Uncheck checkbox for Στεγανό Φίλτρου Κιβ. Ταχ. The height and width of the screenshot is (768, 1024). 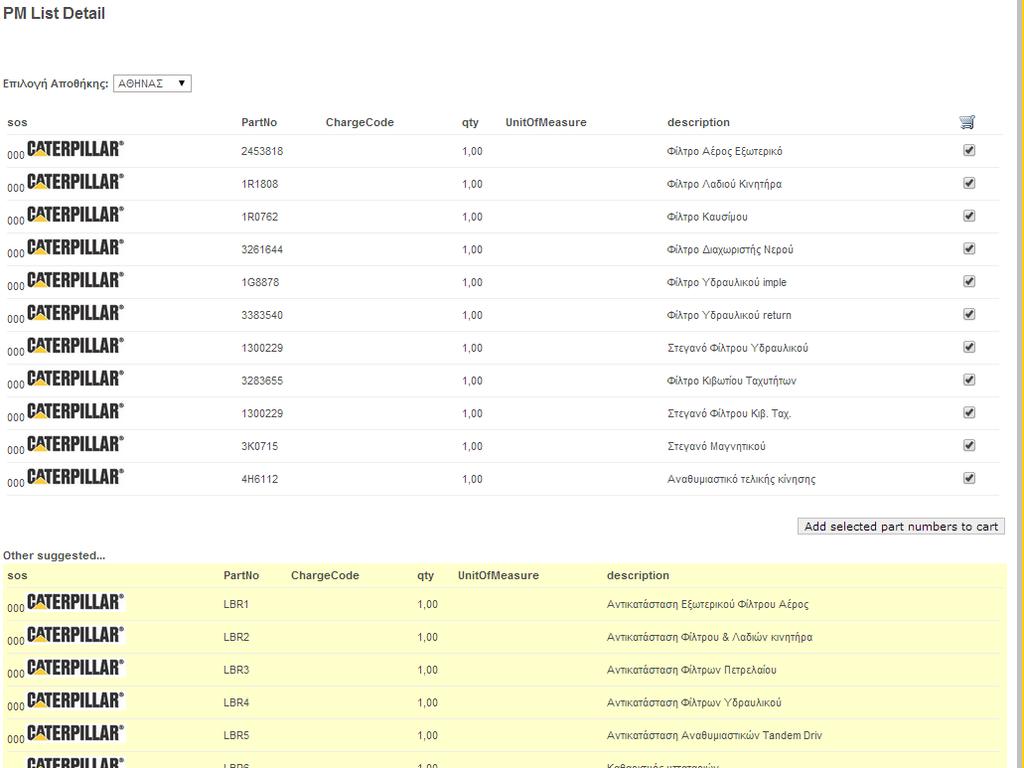tap(969, 412)
